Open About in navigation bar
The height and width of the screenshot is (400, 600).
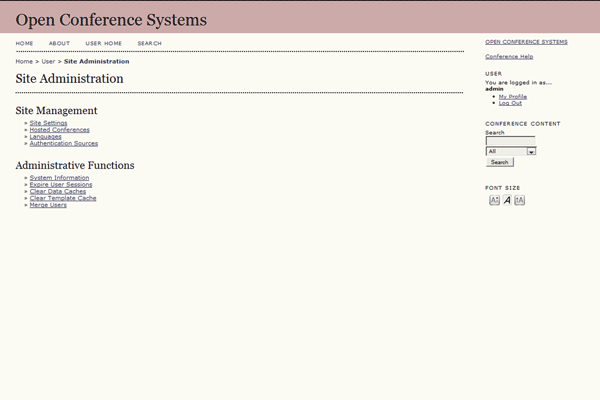[x=59, y=44]
